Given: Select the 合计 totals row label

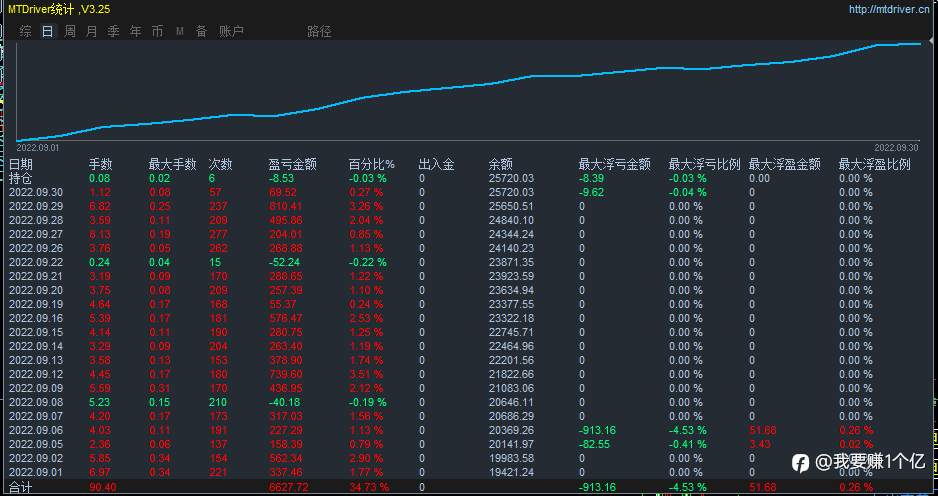Looking at the screenshot, I should [20, 488].
